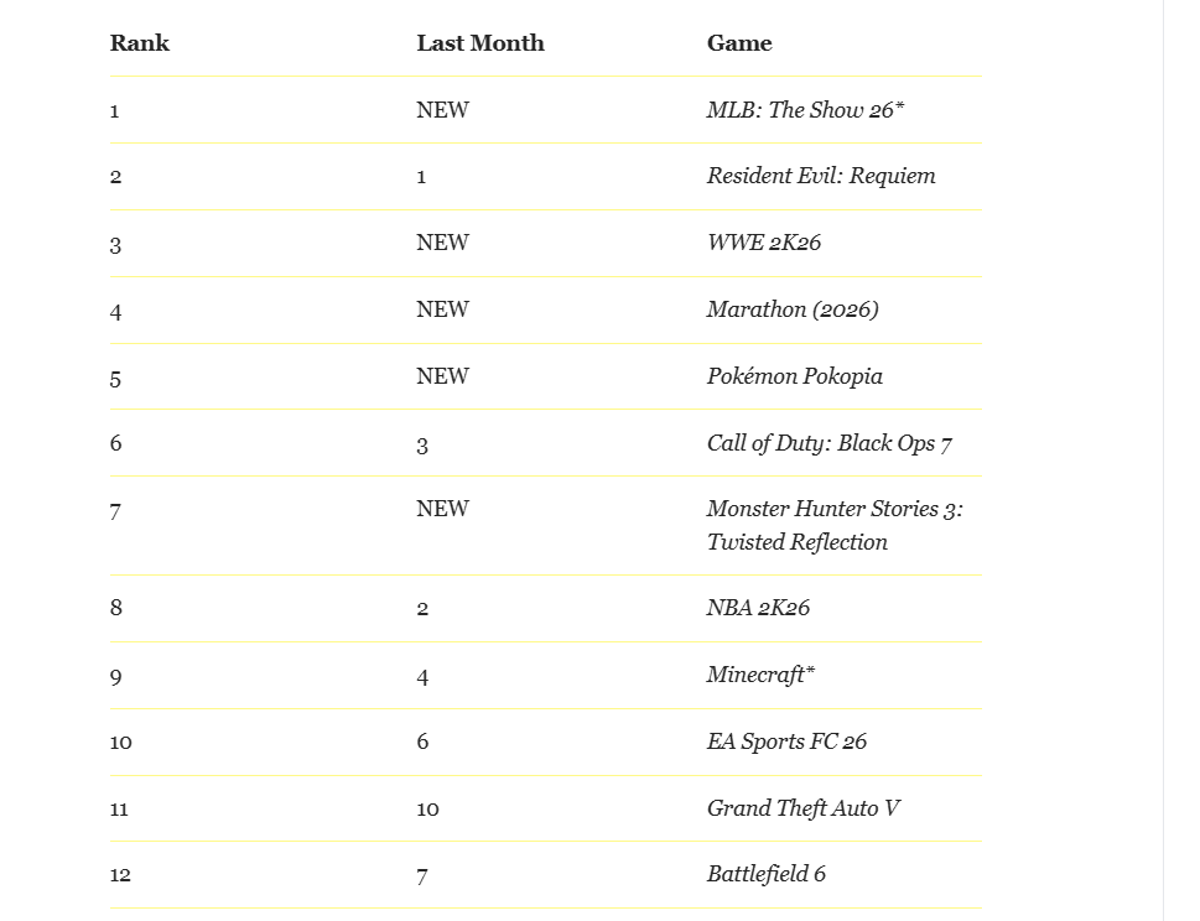Click the Grand Theft Auto V entry
The image size is (1200, 921).
tap(803, 808)
